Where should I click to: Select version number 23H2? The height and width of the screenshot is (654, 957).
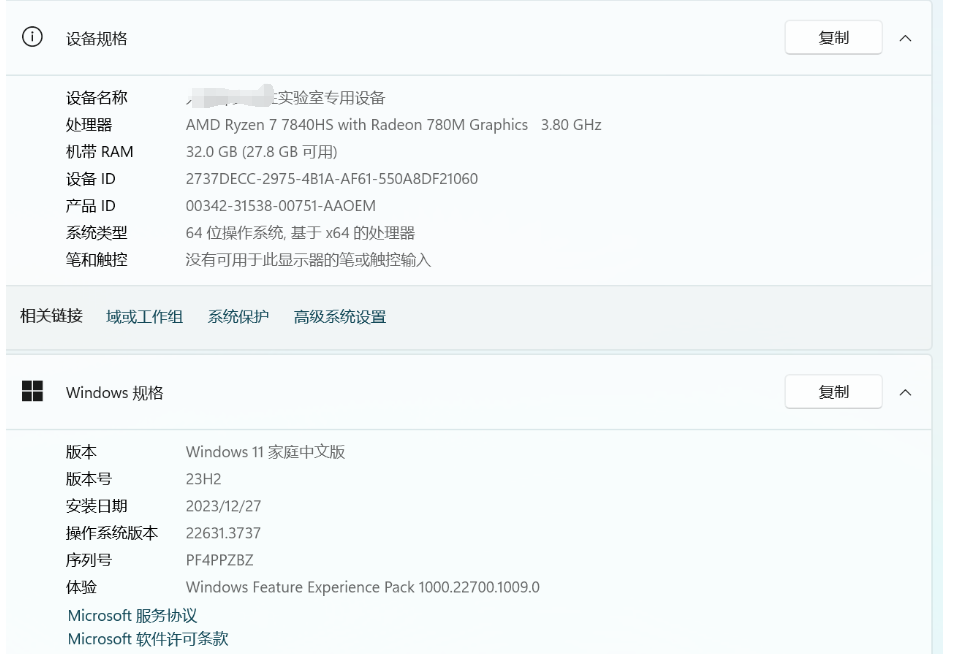pyautogui.click(x=203, y=479)
